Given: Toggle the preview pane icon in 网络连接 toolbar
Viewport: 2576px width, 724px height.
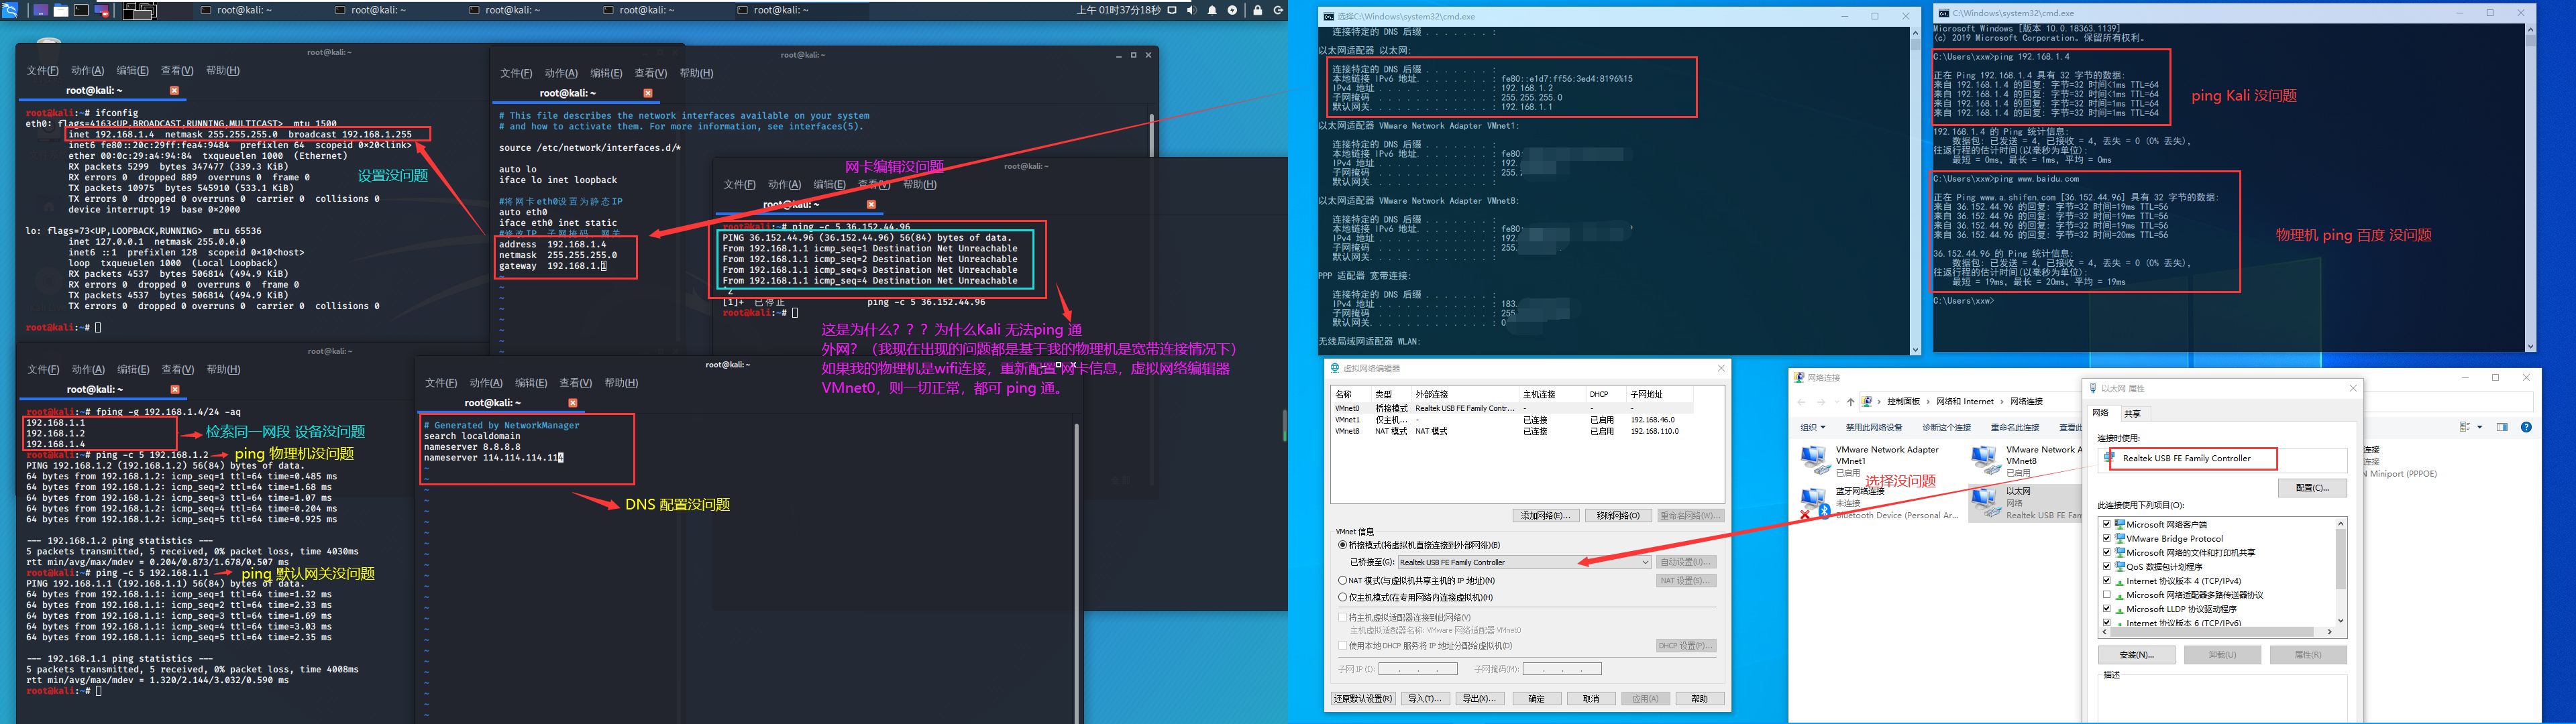Looking at the screenshot, I should [2502, 427].
